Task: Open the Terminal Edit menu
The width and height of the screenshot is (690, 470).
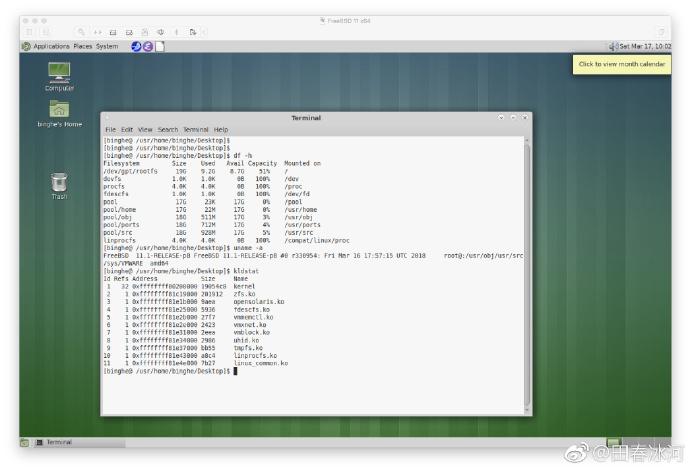Action: pyautogui.click(x=127, y=129)
